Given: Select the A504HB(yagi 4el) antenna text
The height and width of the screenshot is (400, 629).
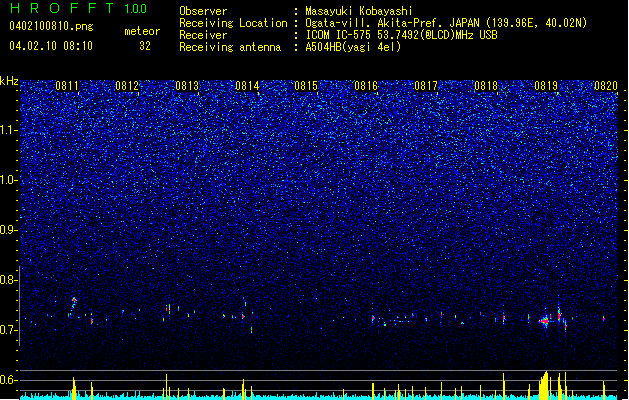Looking at the screenshot, I should coord(353,47).
